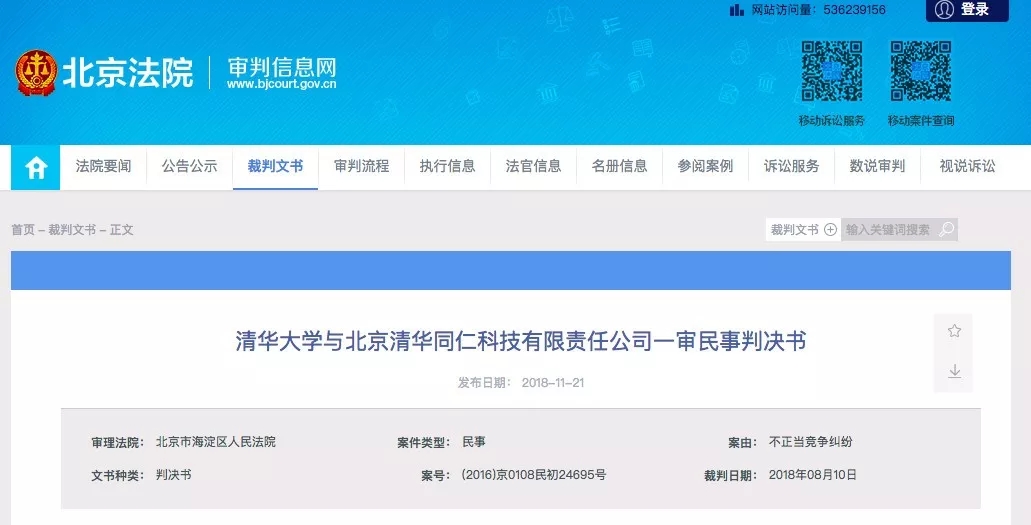This screenshot has height=525, width=1031.
Task: Open the 诉讼服务 menu item
Action: 791,166
